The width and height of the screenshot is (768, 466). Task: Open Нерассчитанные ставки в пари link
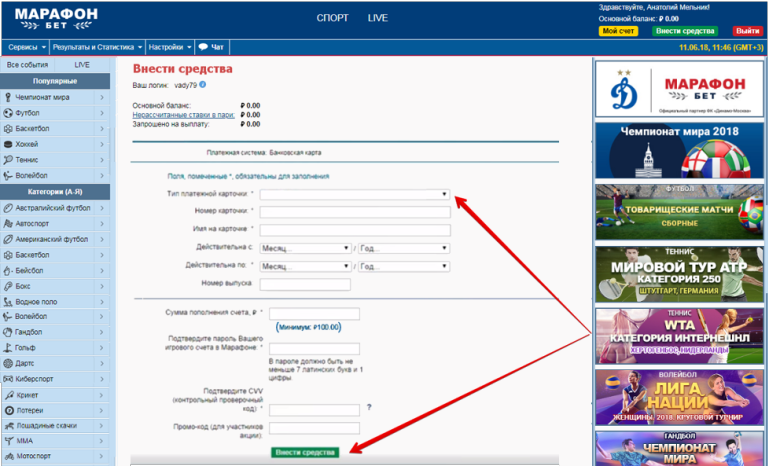click(183, 115)
